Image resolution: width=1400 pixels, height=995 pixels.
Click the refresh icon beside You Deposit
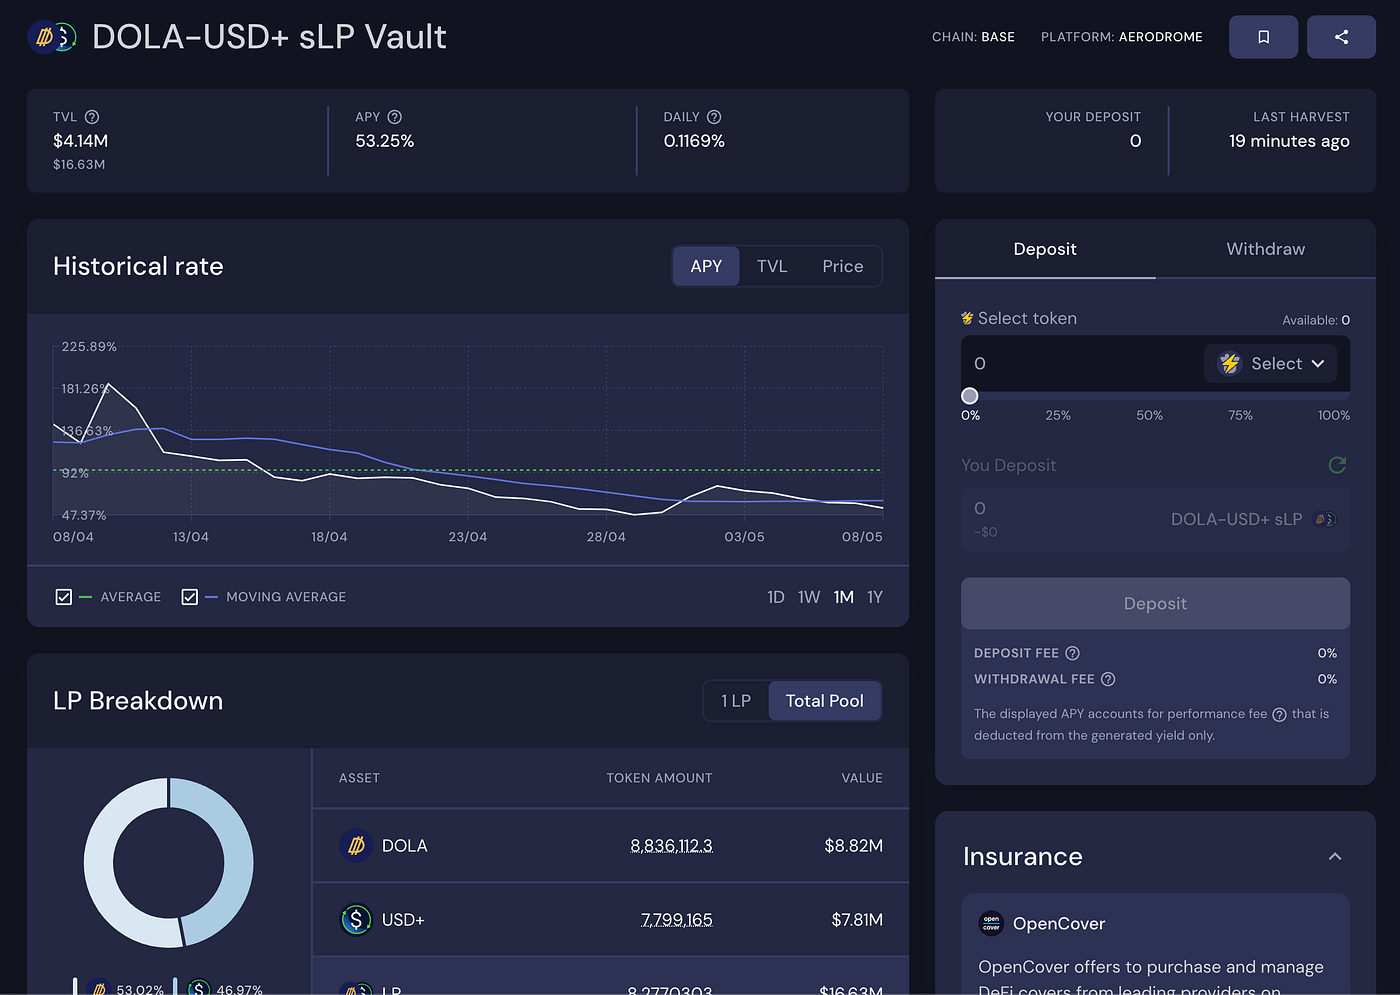click(1337, 465)
